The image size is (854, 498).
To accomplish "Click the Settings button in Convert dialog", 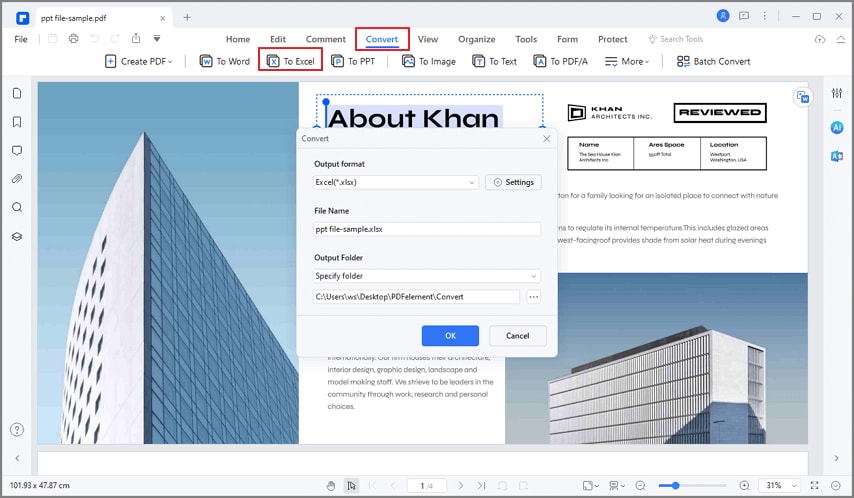I will tap(513, 183).
